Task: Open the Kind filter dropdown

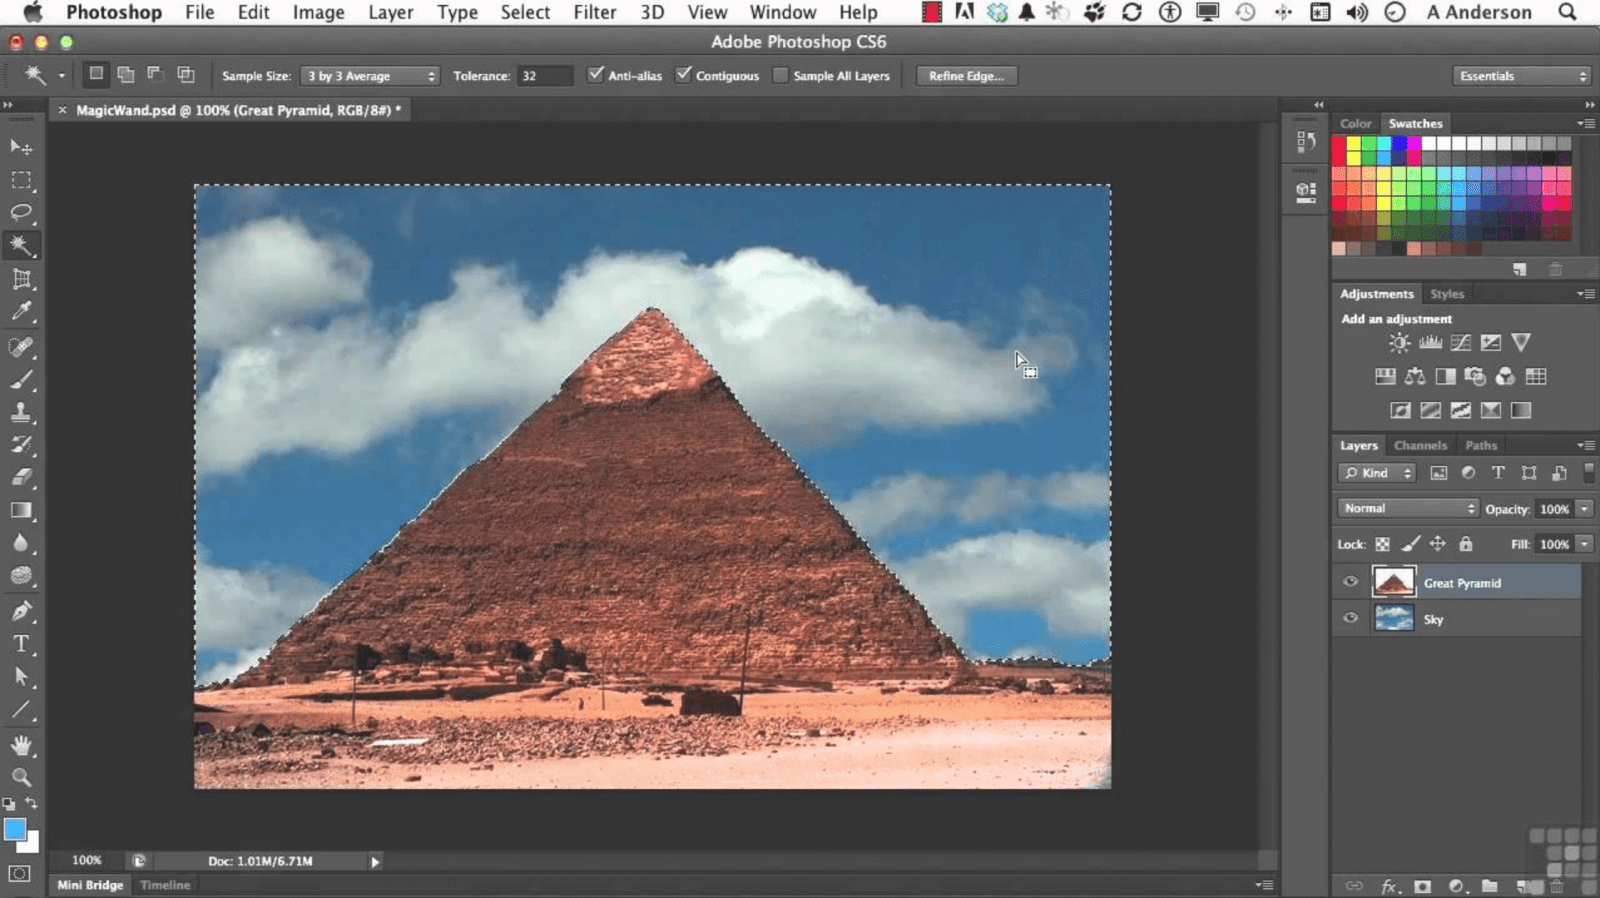Action: click(x=1378, y=473)
